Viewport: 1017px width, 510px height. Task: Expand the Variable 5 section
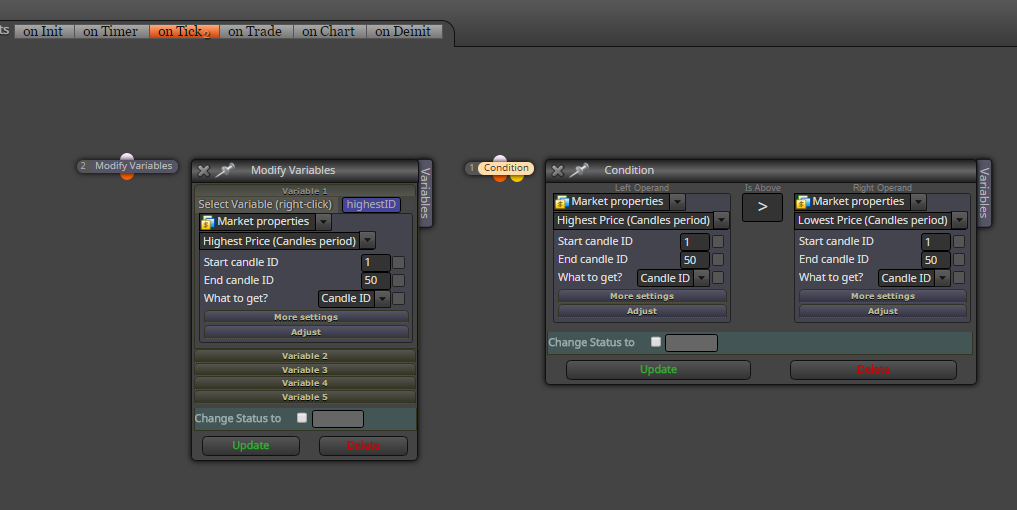(305, 397)
